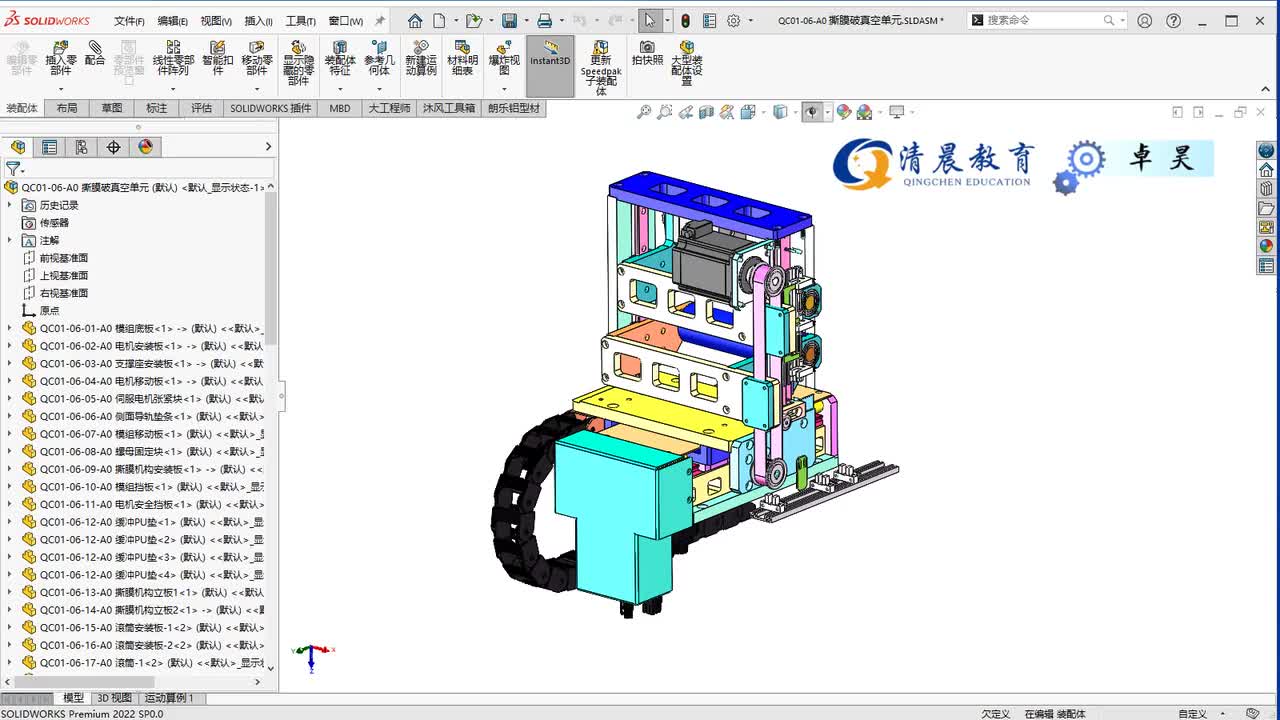Viewport: 1280px width, 720px height.
Task: Click the Select cursor tool
Action: click(650, 20)
